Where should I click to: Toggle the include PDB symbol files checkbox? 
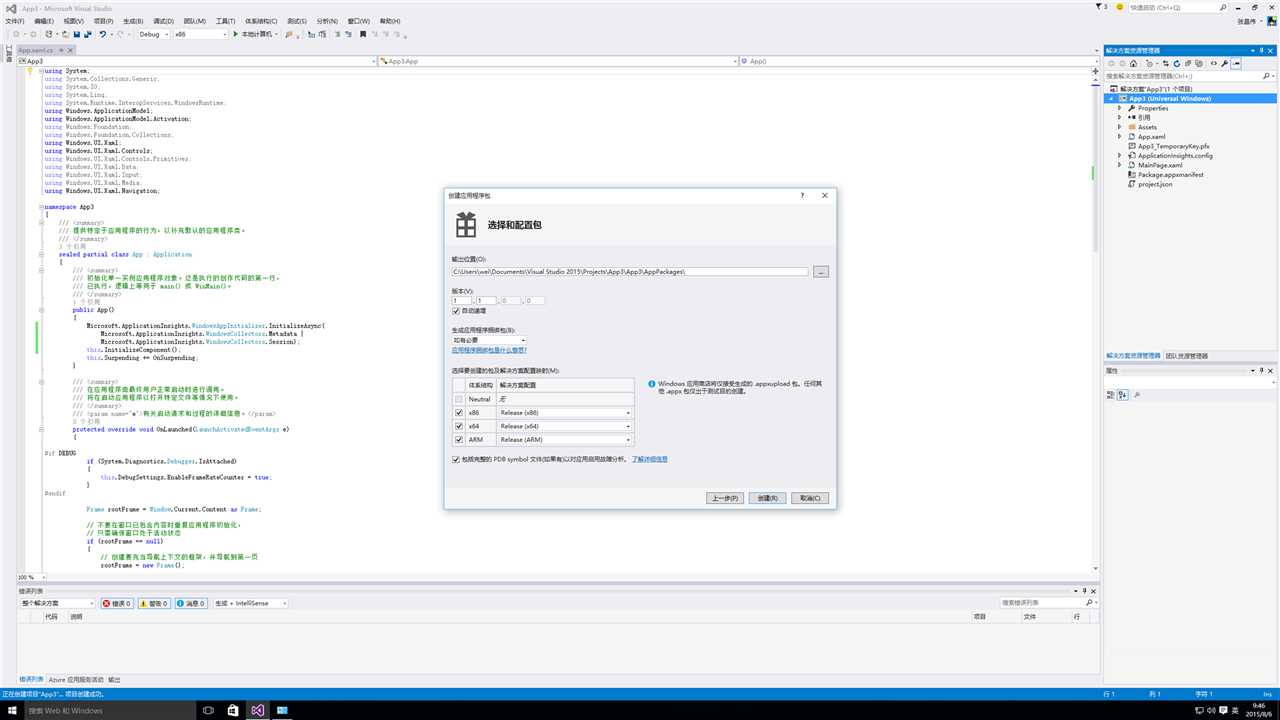pyautogui.click(x=456, y=459)
